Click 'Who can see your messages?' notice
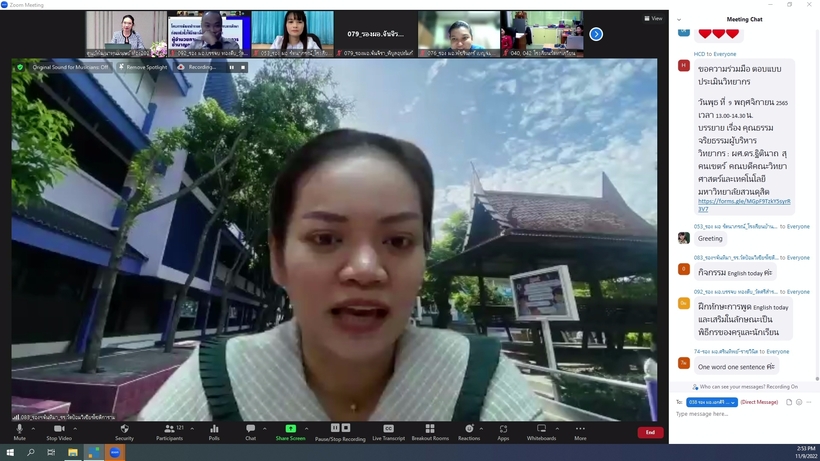The width and height of the screenshot is (820, 461). coord(744,387)
